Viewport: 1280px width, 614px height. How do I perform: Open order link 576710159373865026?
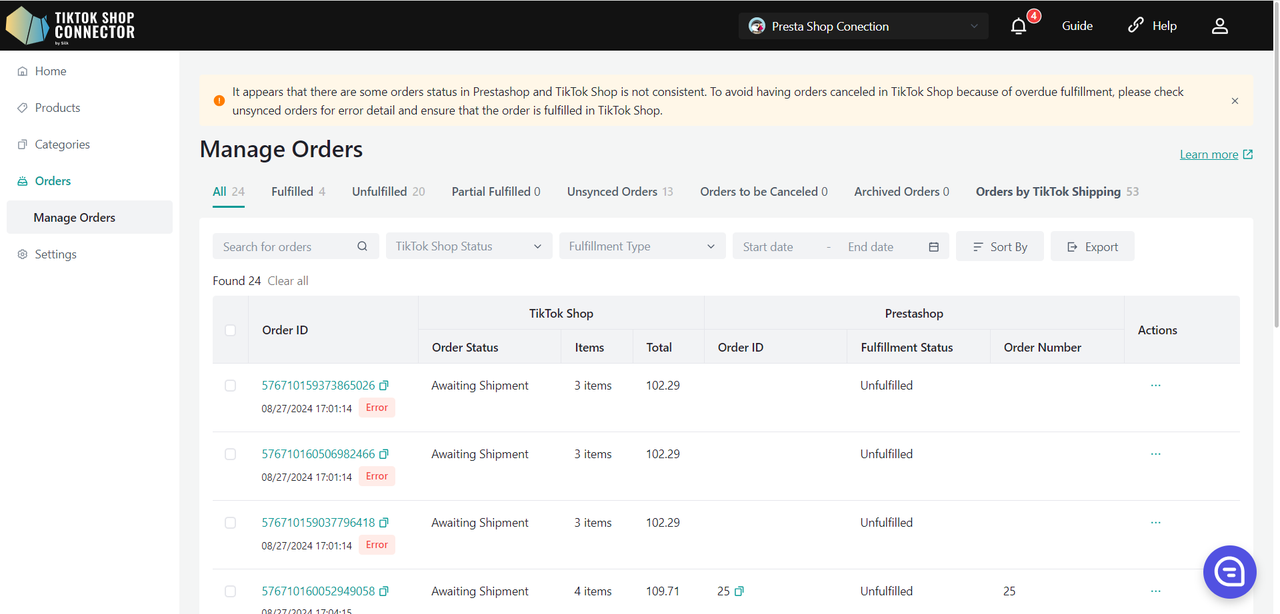318,385
